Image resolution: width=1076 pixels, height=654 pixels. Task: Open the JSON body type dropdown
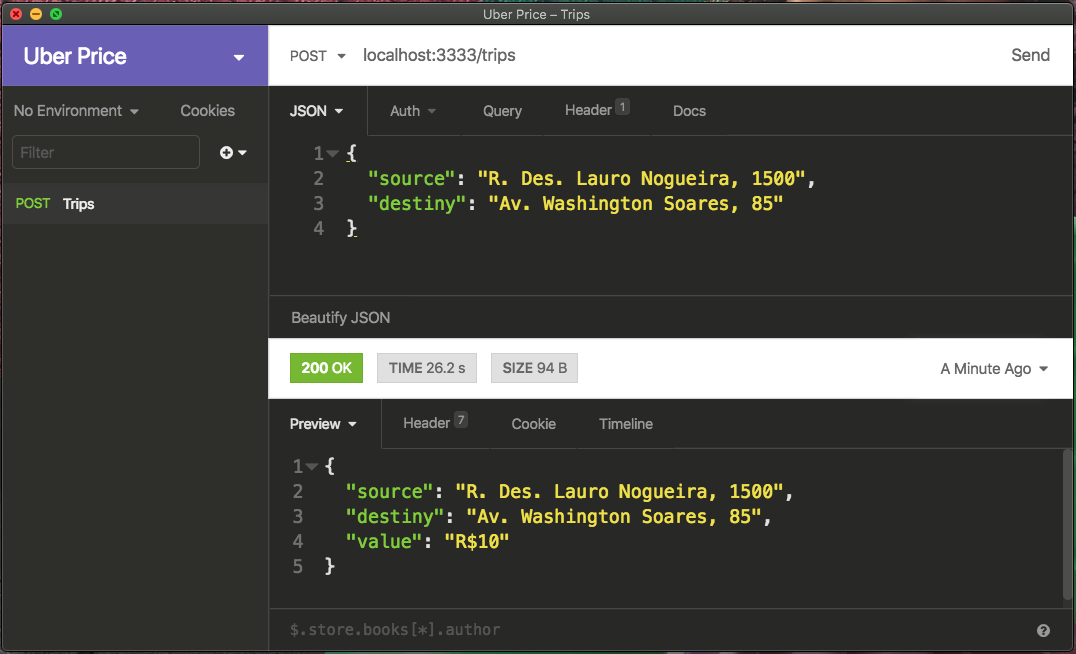[x=316, y=110]
